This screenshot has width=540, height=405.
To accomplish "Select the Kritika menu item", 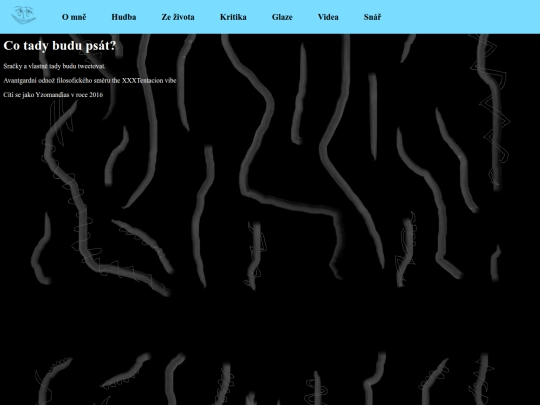I will tap(233, 17).
